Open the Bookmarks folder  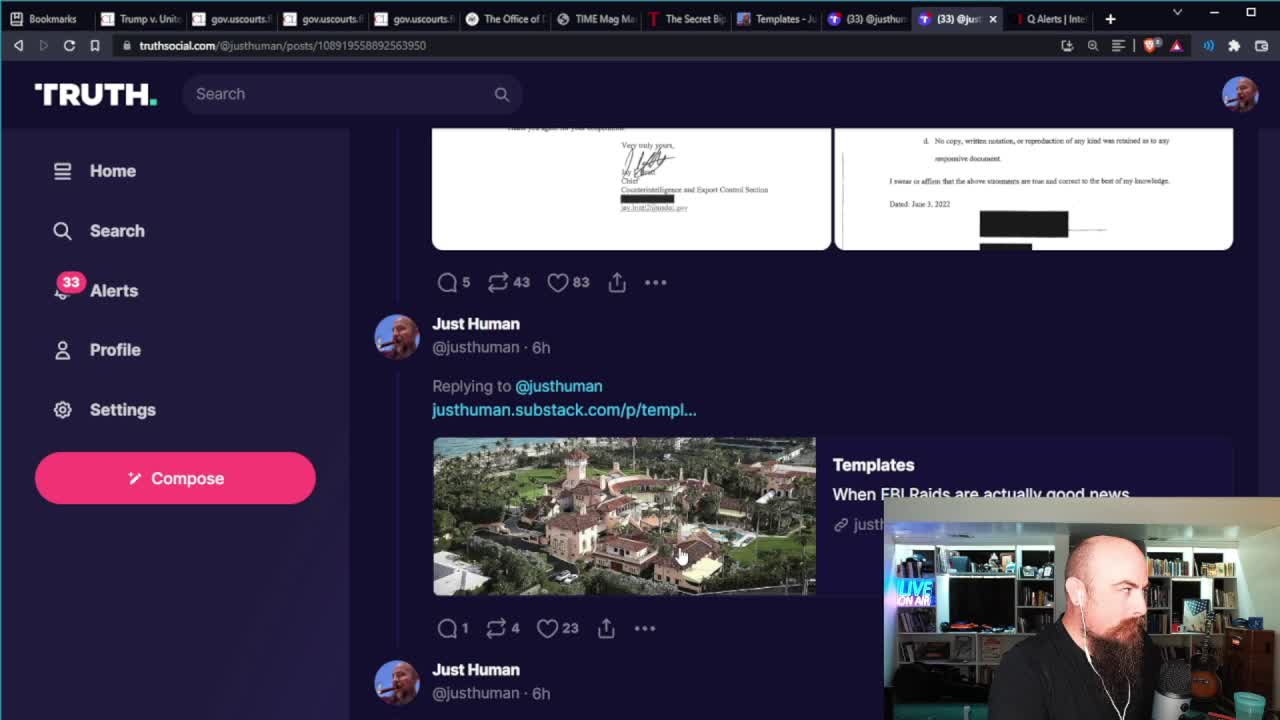tap(44, 19)
